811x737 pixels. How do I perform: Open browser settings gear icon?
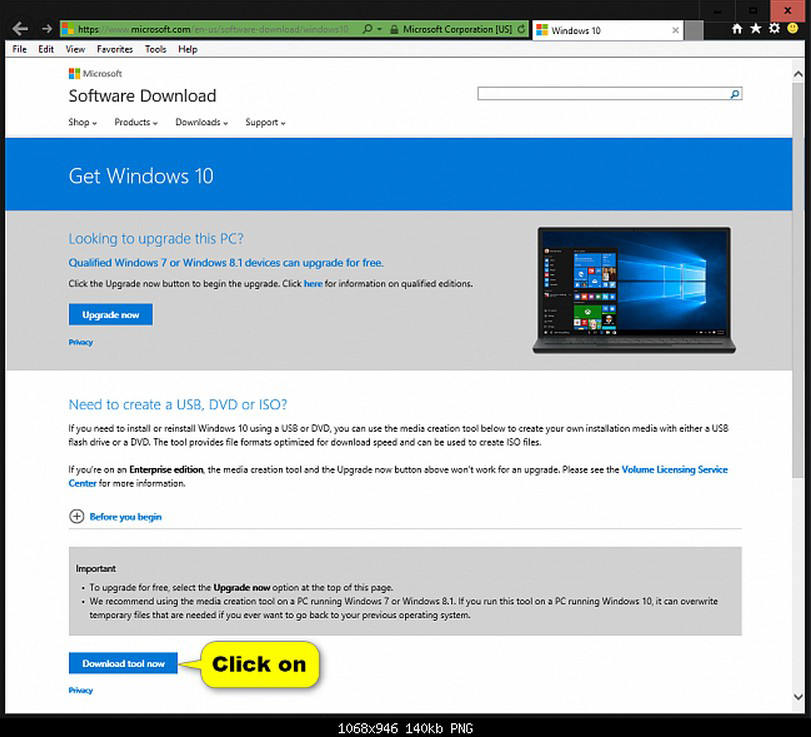click(774, 28)
